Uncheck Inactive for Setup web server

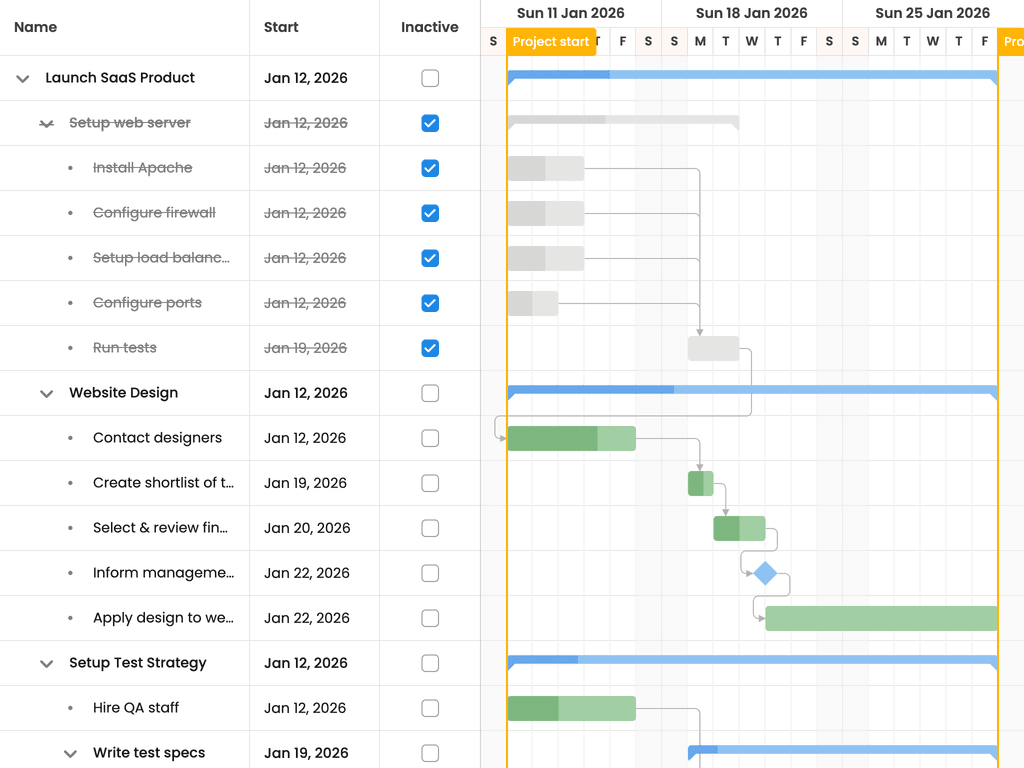tap(430, 123)
